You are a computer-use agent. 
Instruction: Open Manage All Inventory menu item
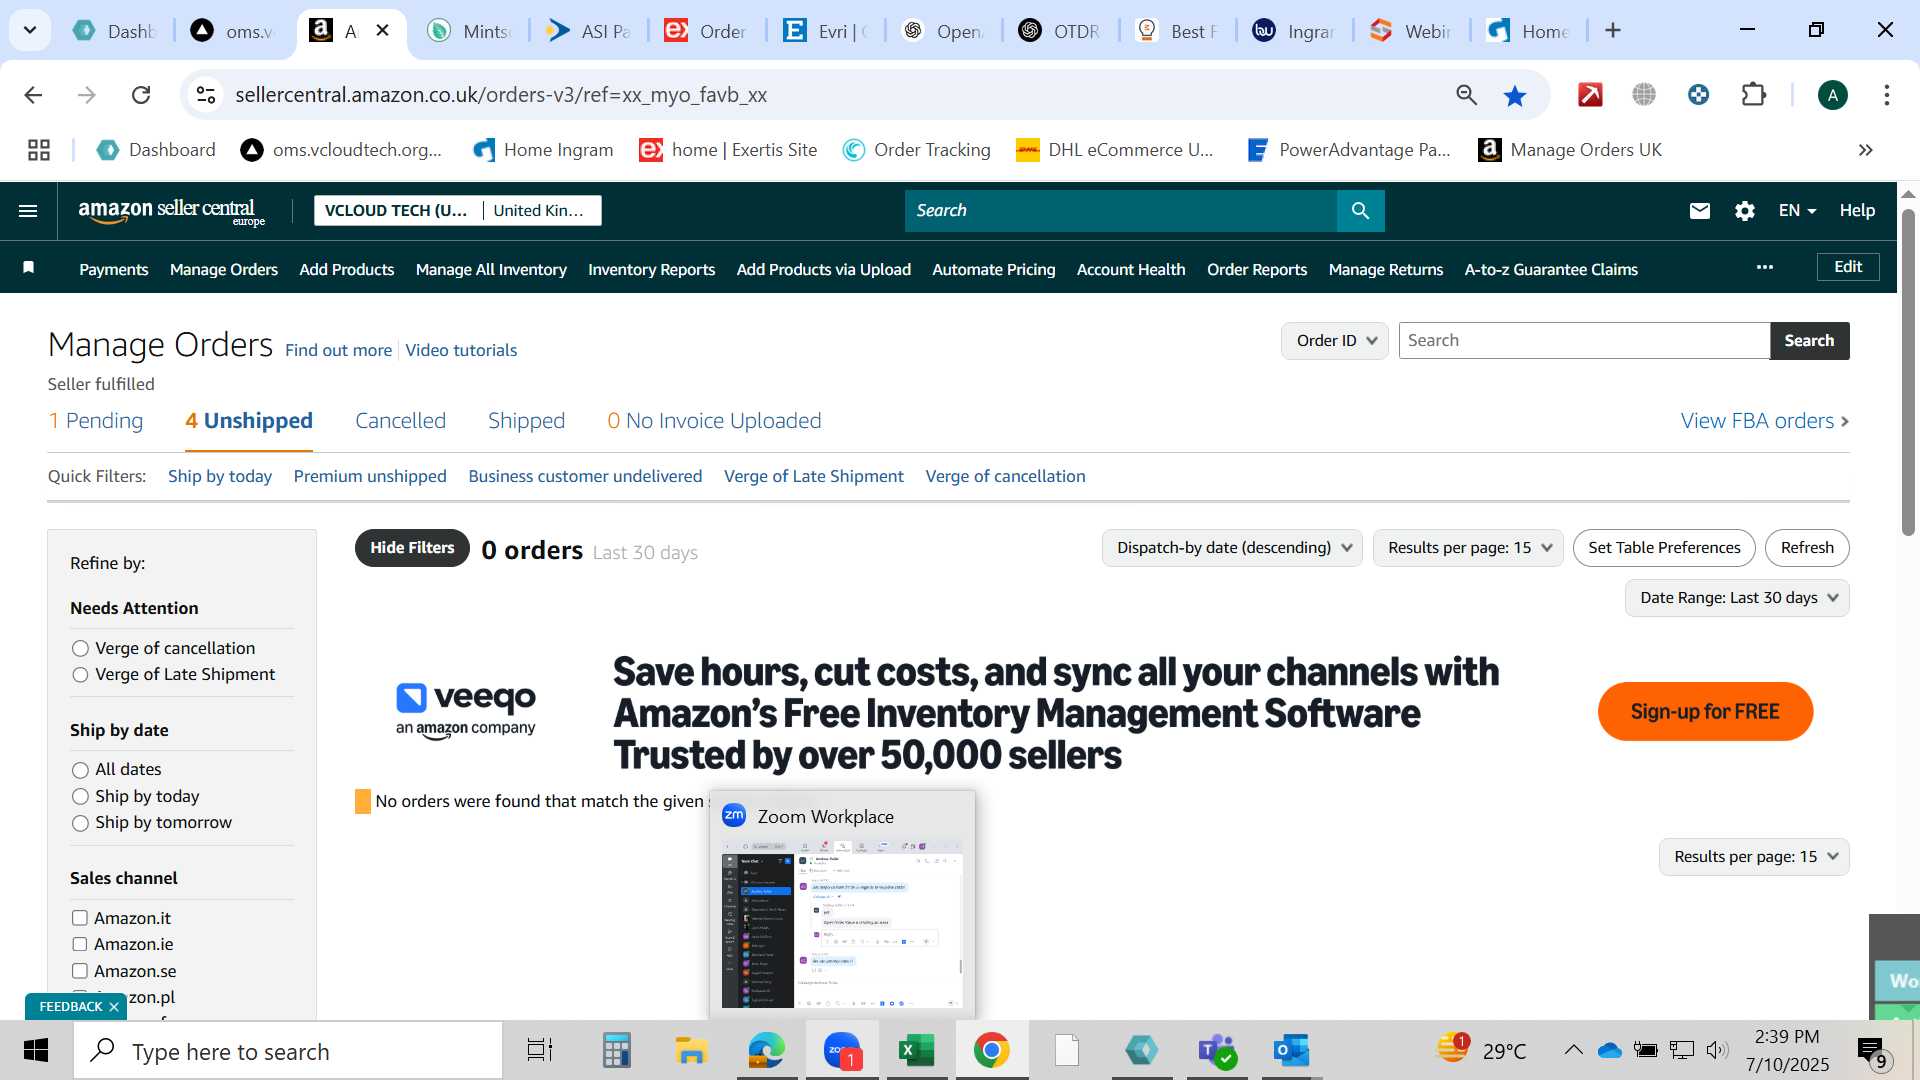pyautogui.click(x=491, y=269)
